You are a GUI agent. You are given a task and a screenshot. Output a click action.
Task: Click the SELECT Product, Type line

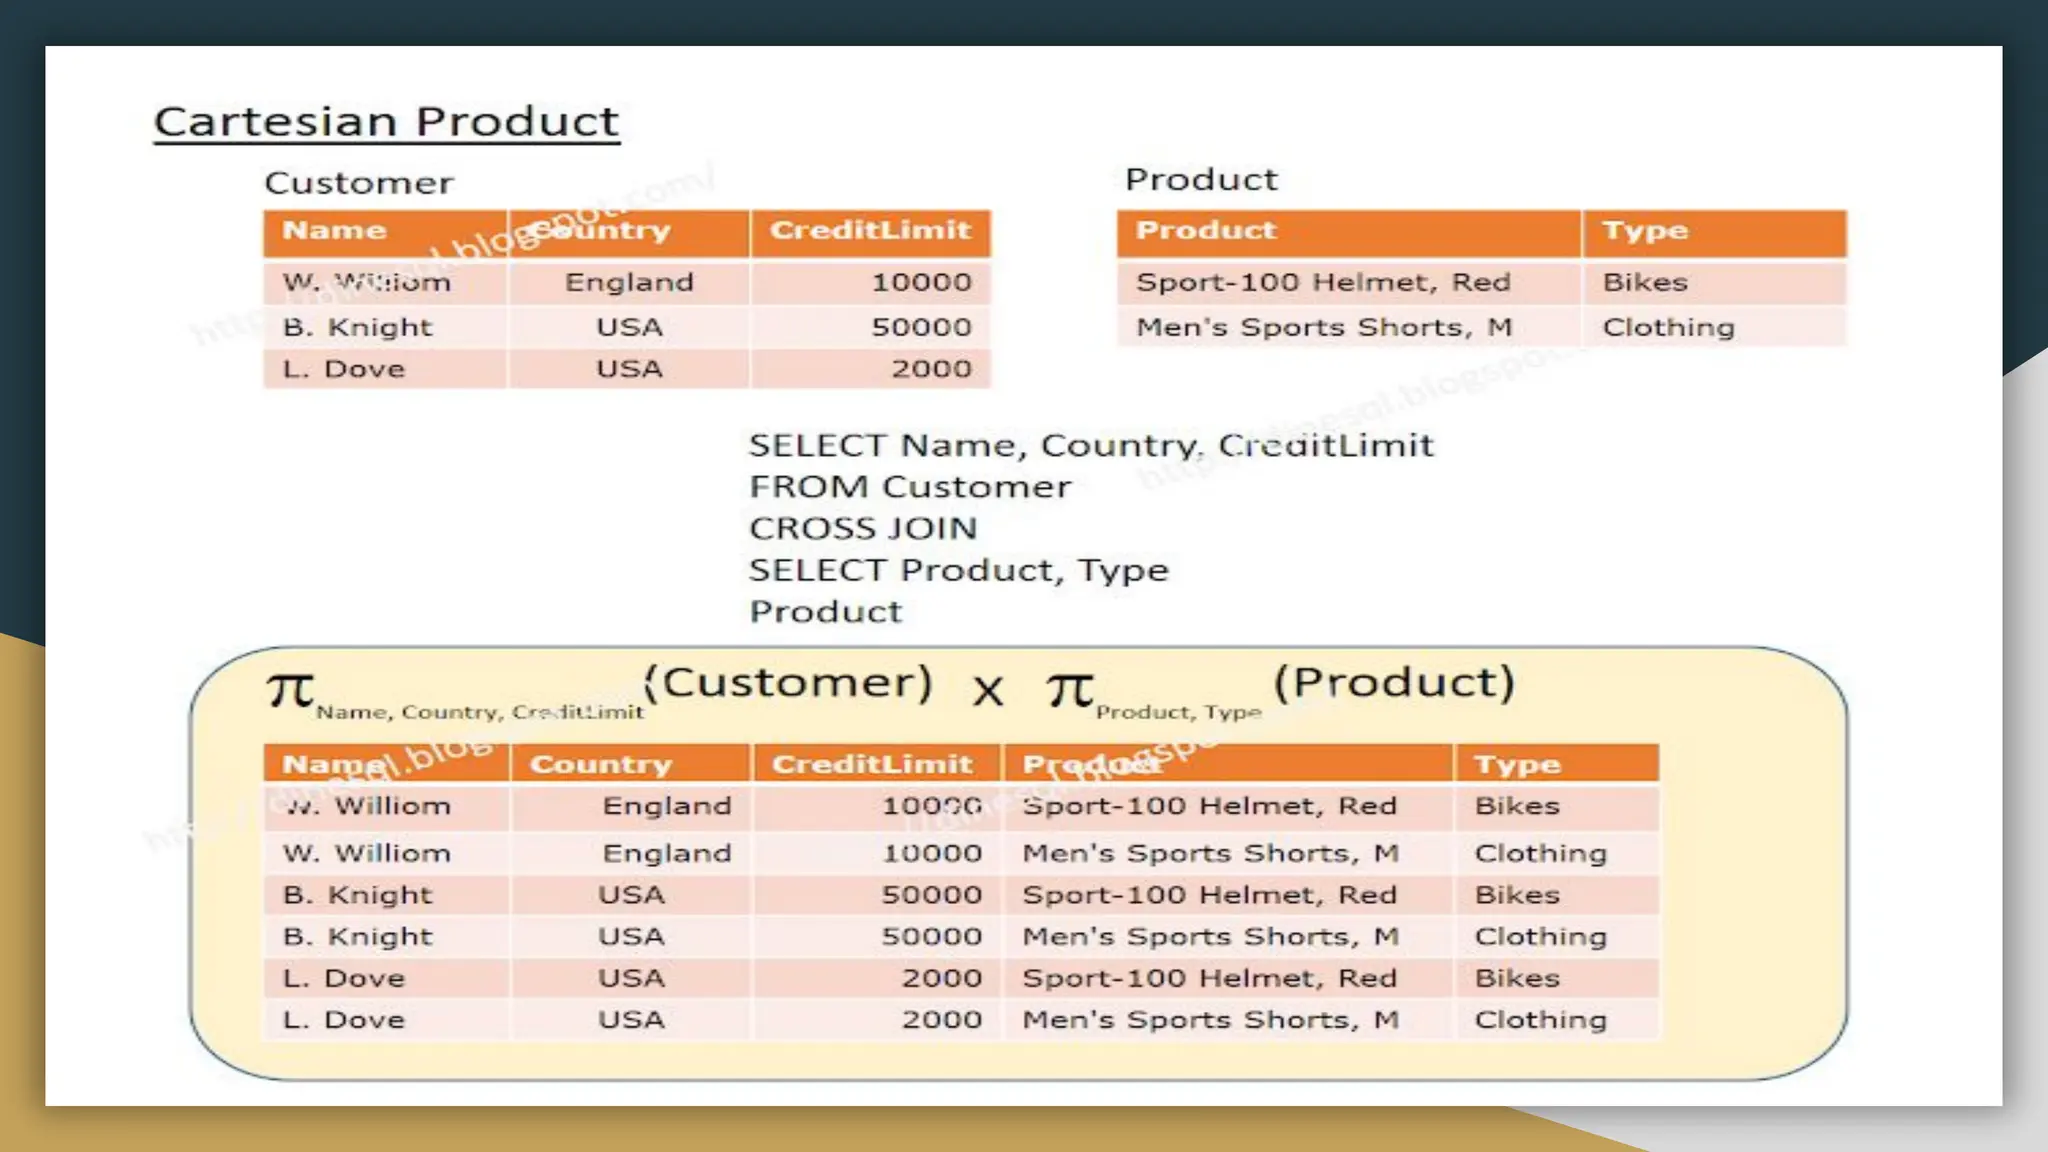click(x=958, y=570)
